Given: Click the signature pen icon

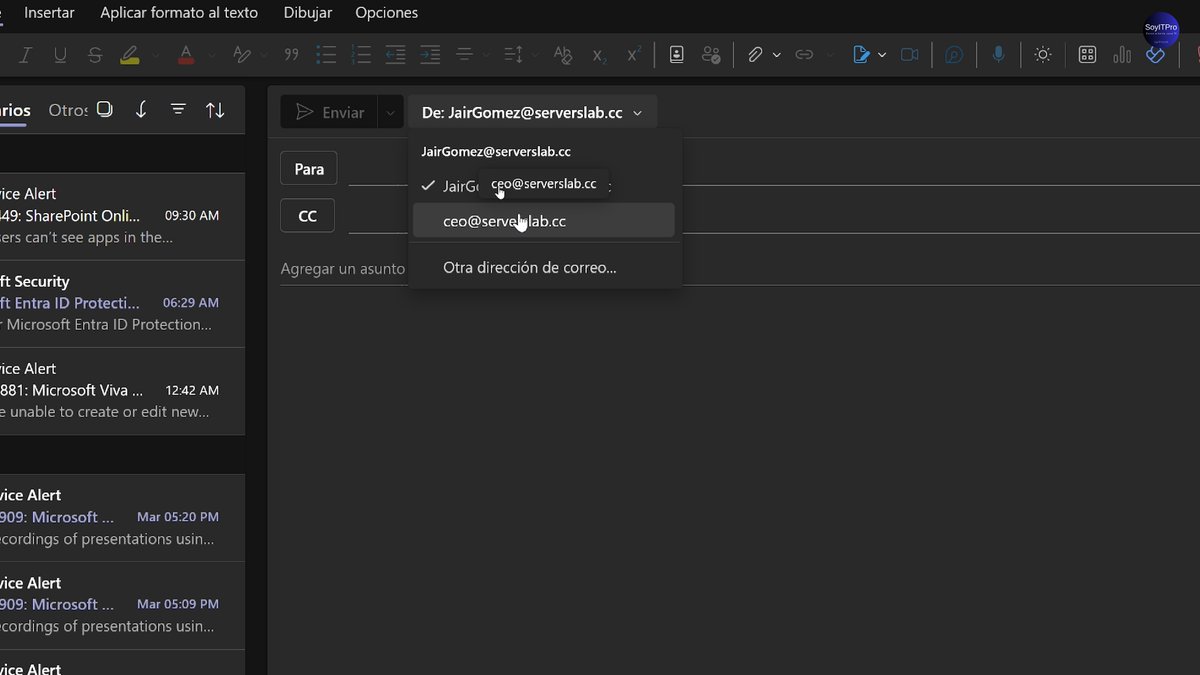Looking at the screenshot, I should (x=861, y=55).
